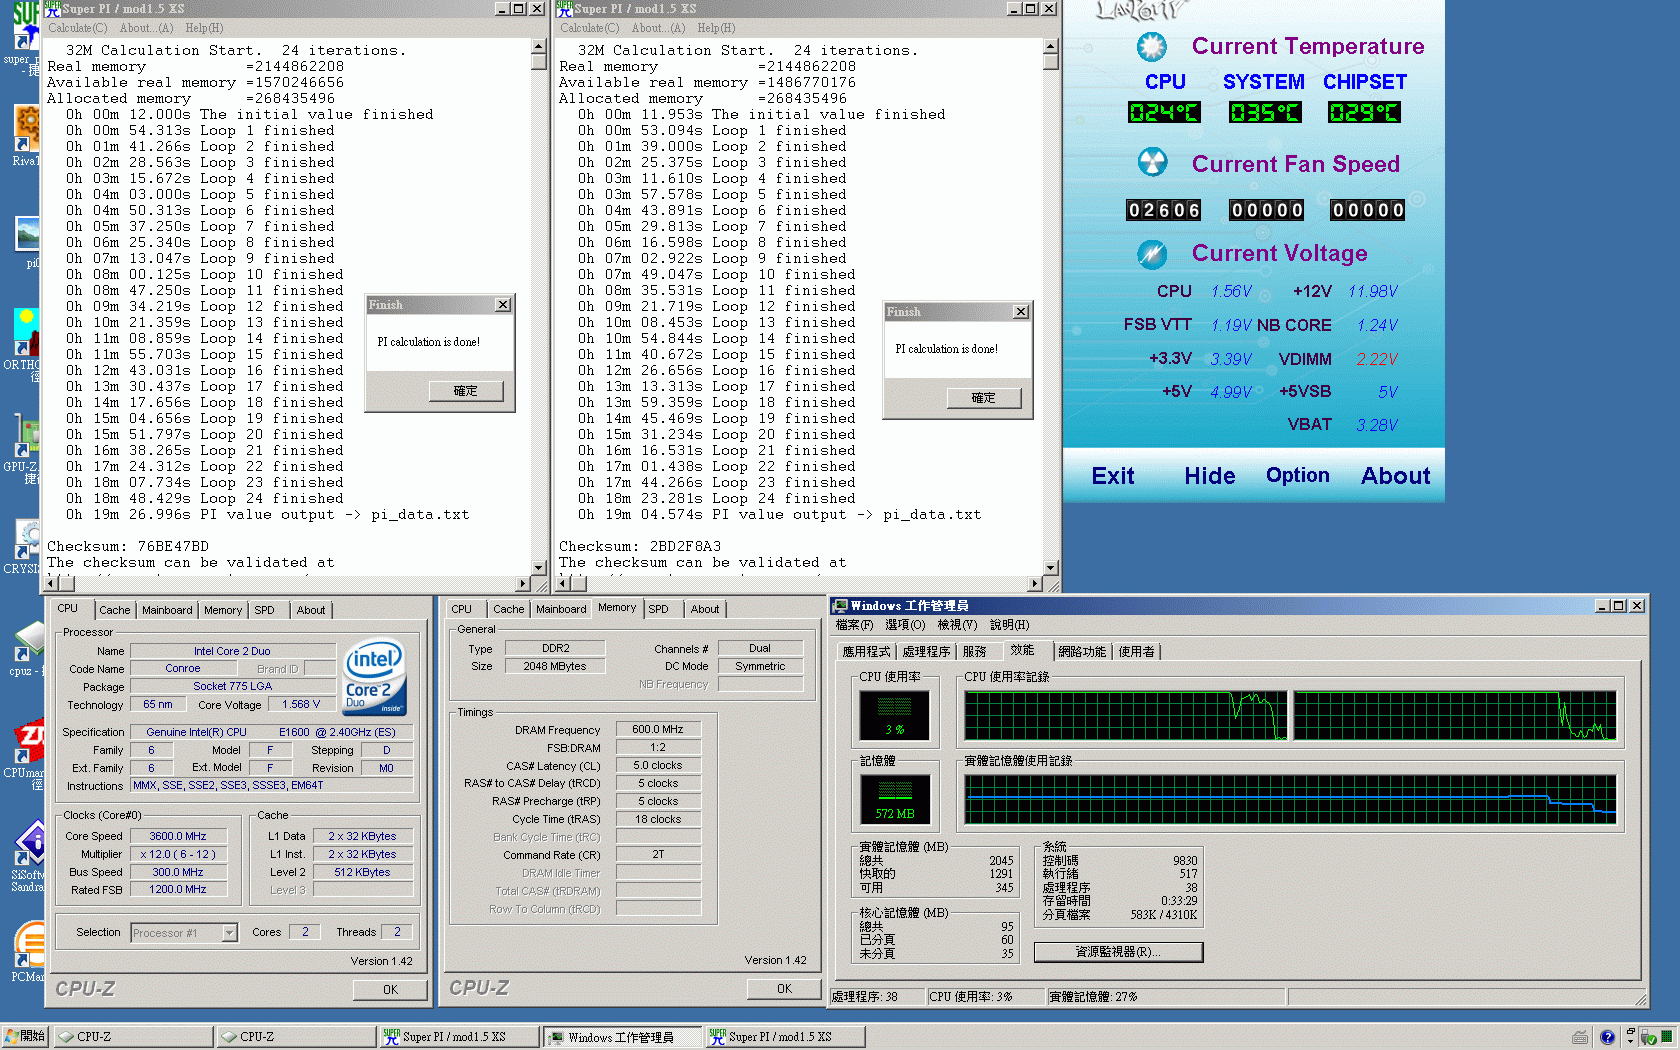
Task: Click OK in the CPU-Z Memory window
Action: (x=784, y=989)
